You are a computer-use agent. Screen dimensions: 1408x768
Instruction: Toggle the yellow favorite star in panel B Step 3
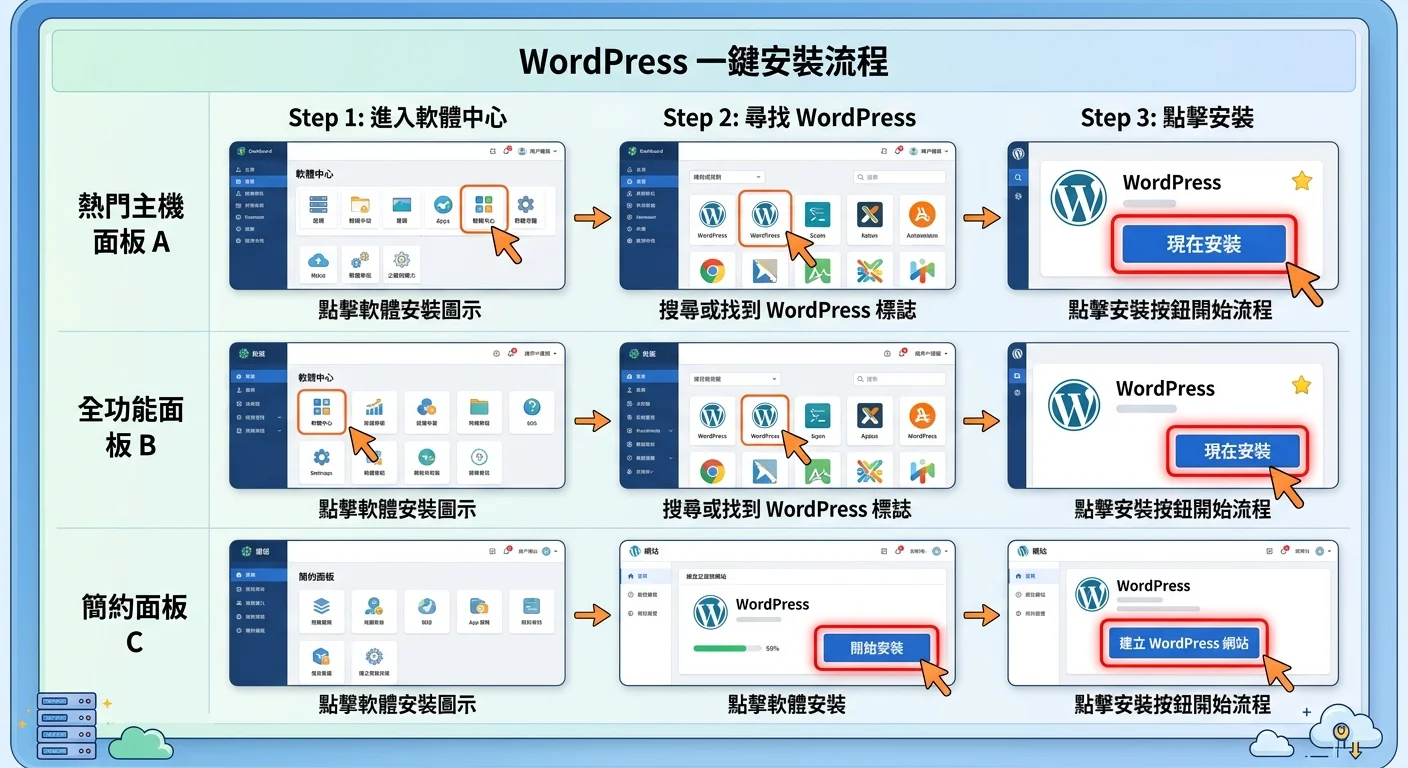coord(1301,384)
